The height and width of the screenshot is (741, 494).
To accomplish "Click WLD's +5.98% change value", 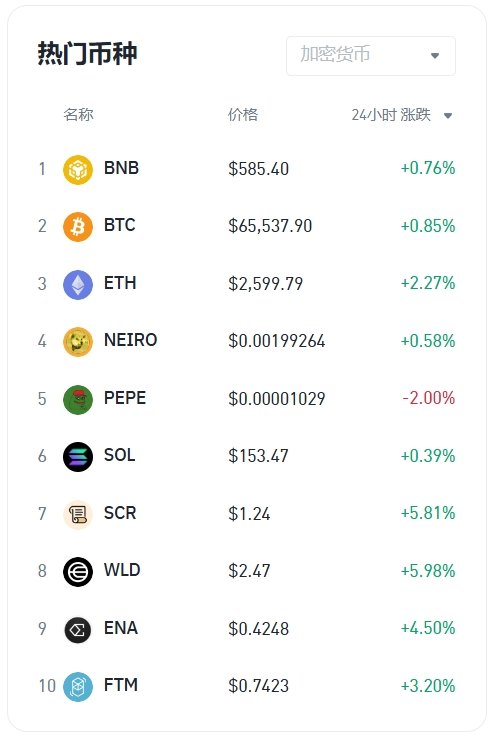I will (428, 571).
